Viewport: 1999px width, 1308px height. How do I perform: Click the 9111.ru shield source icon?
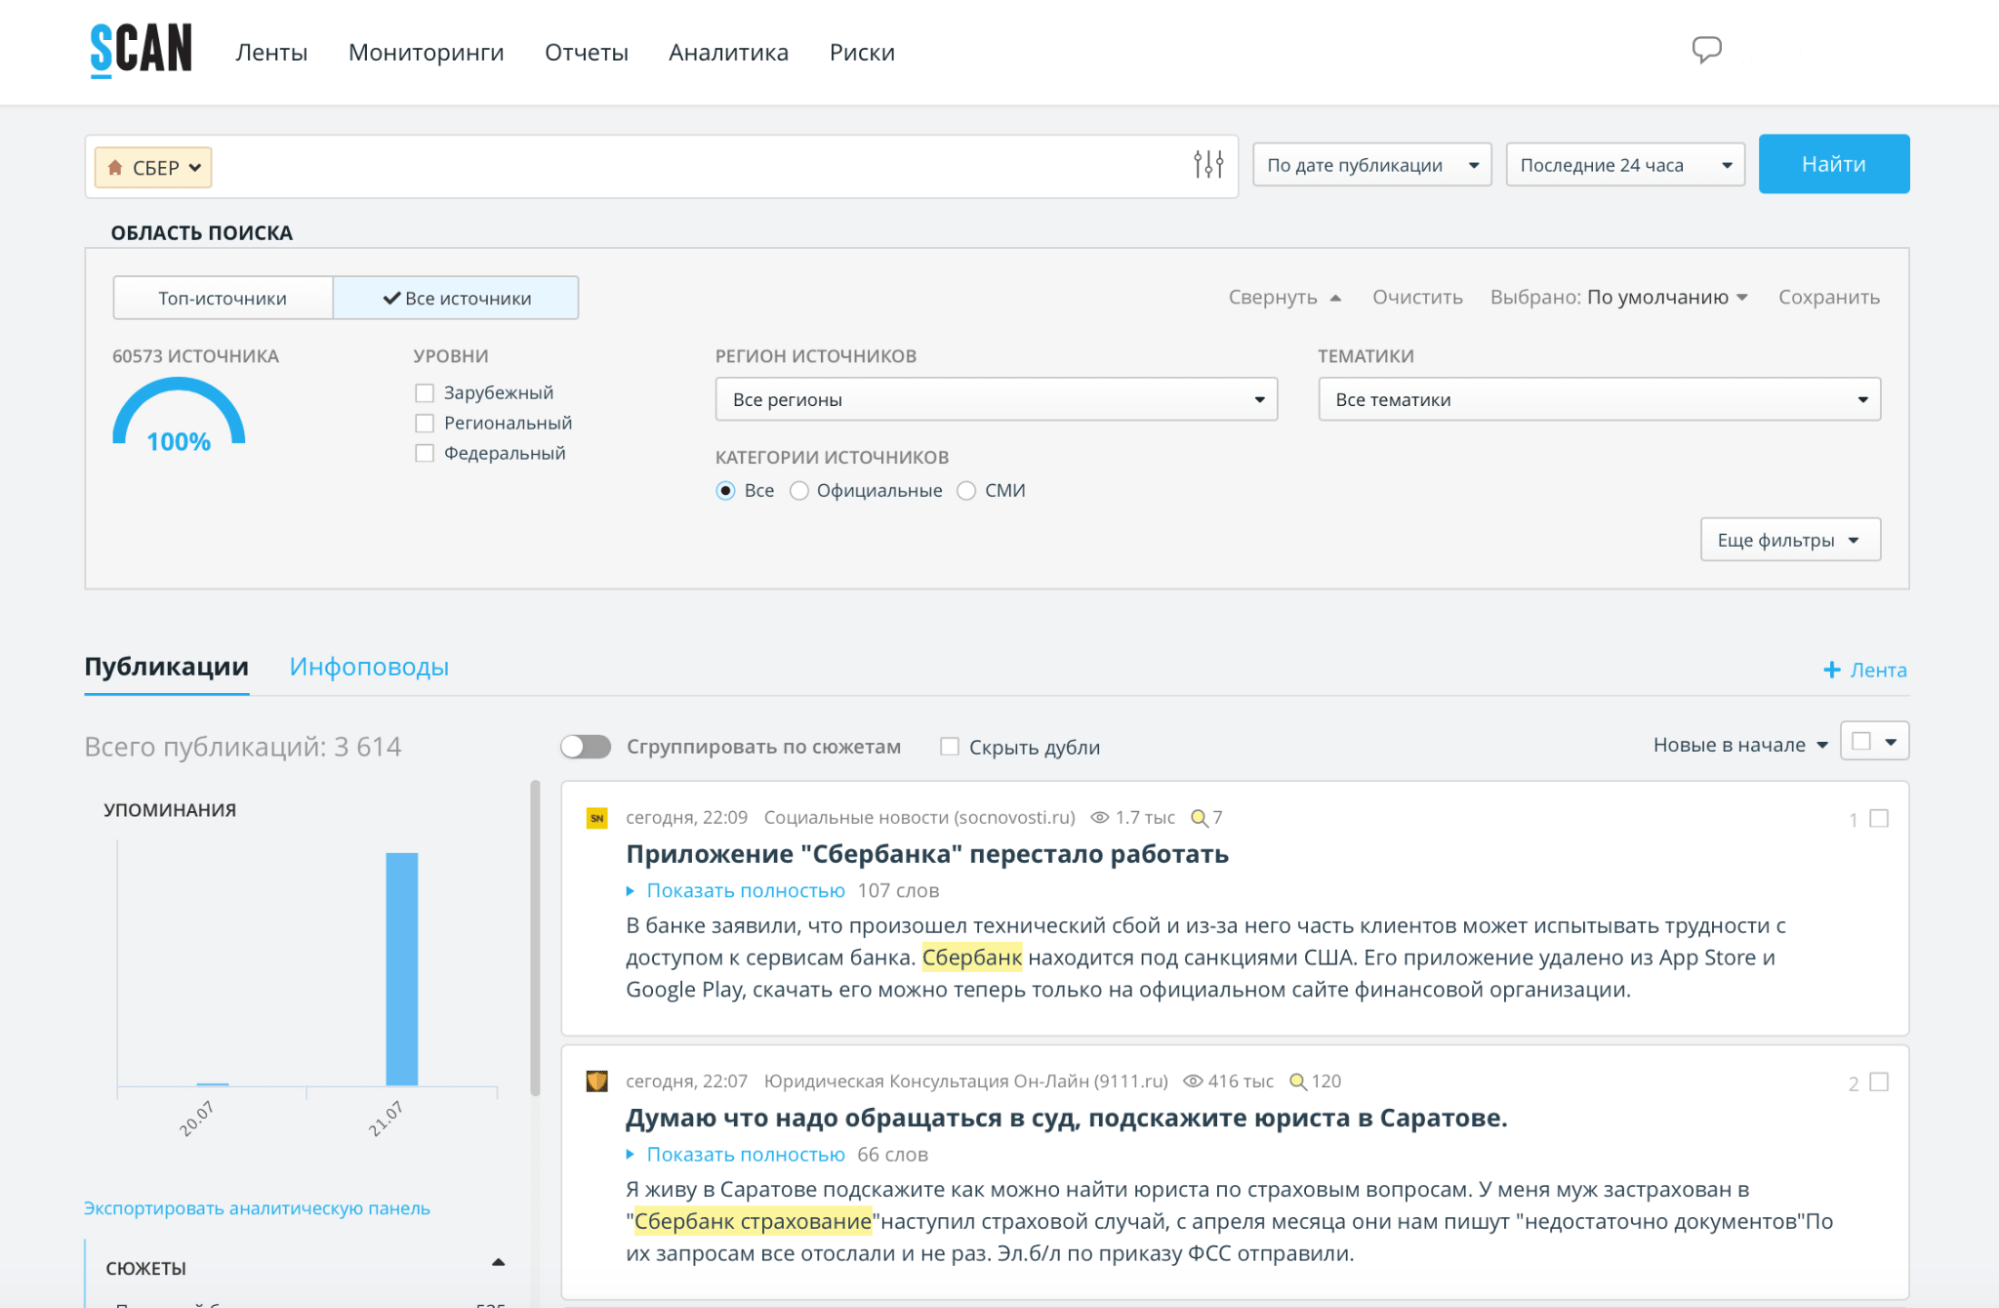tap(597, 1081)
